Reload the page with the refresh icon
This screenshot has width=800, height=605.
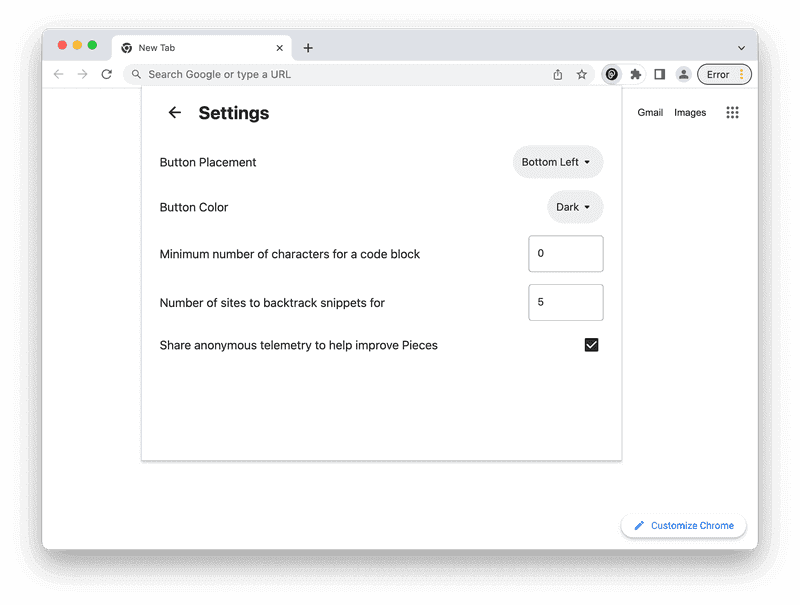tap(107, 74)
